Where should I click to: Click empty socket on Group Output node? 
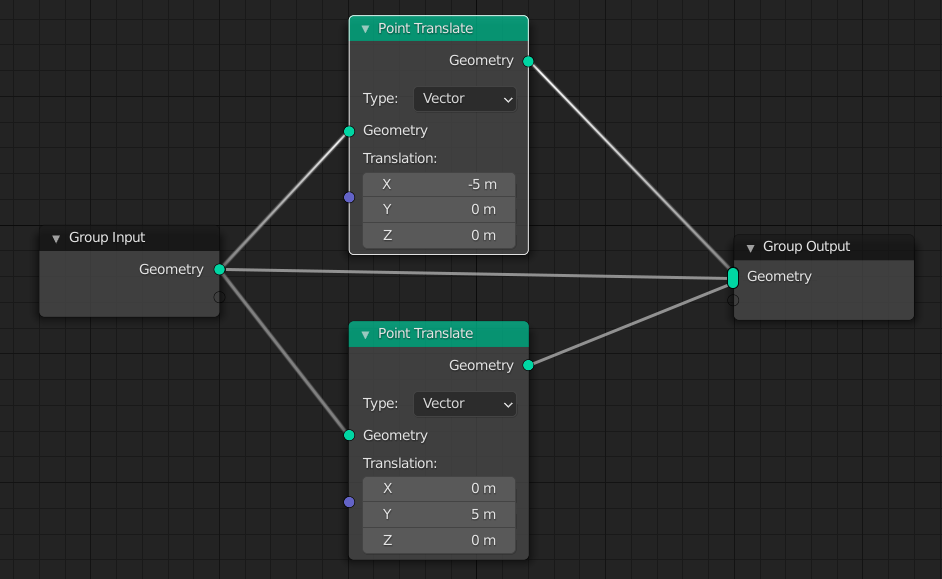[733, 300]
